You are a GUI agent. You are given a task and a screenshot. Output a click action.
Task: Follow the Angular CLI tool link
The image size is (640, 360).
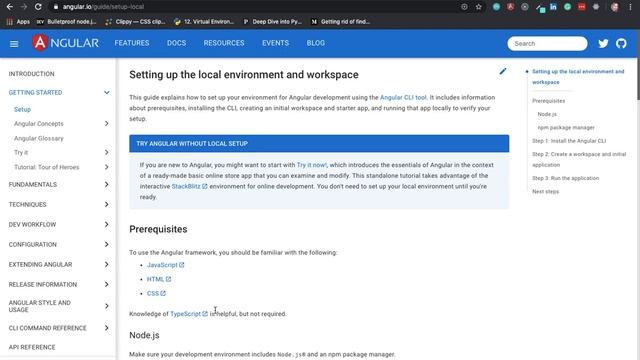(x=403, y=98)
